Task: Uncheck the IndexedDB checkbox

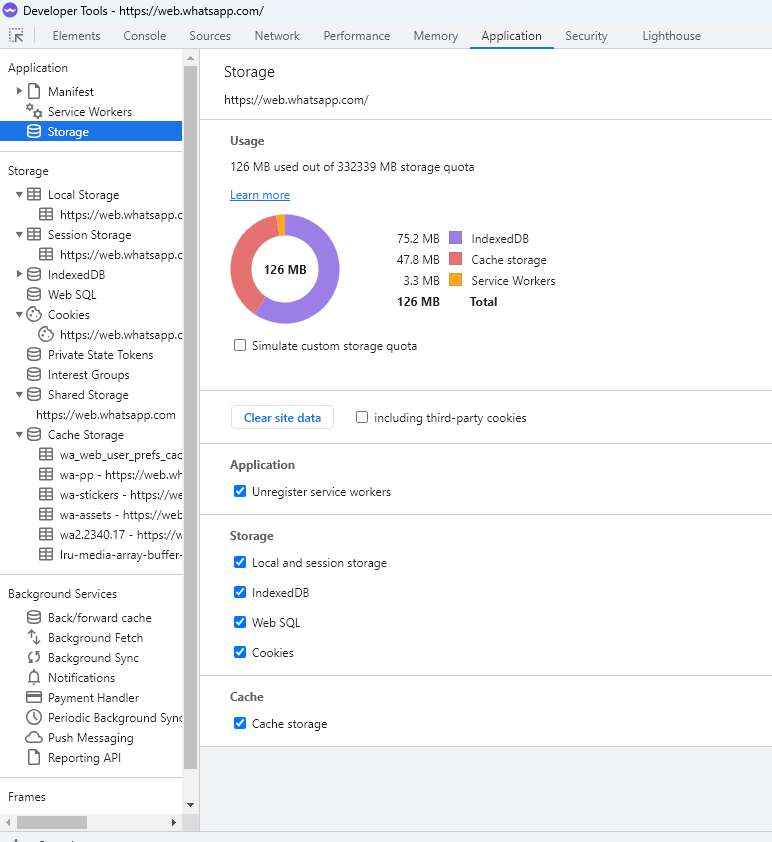Action: [x=240, y=592]
